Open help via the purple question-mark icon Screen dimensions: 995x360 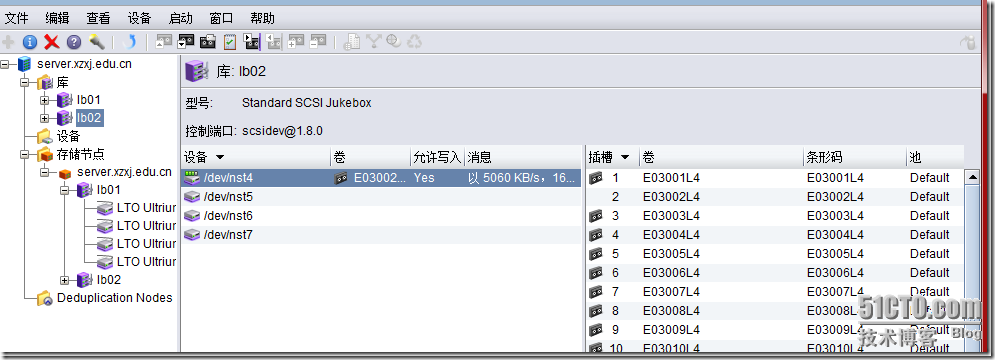(74, 43)
